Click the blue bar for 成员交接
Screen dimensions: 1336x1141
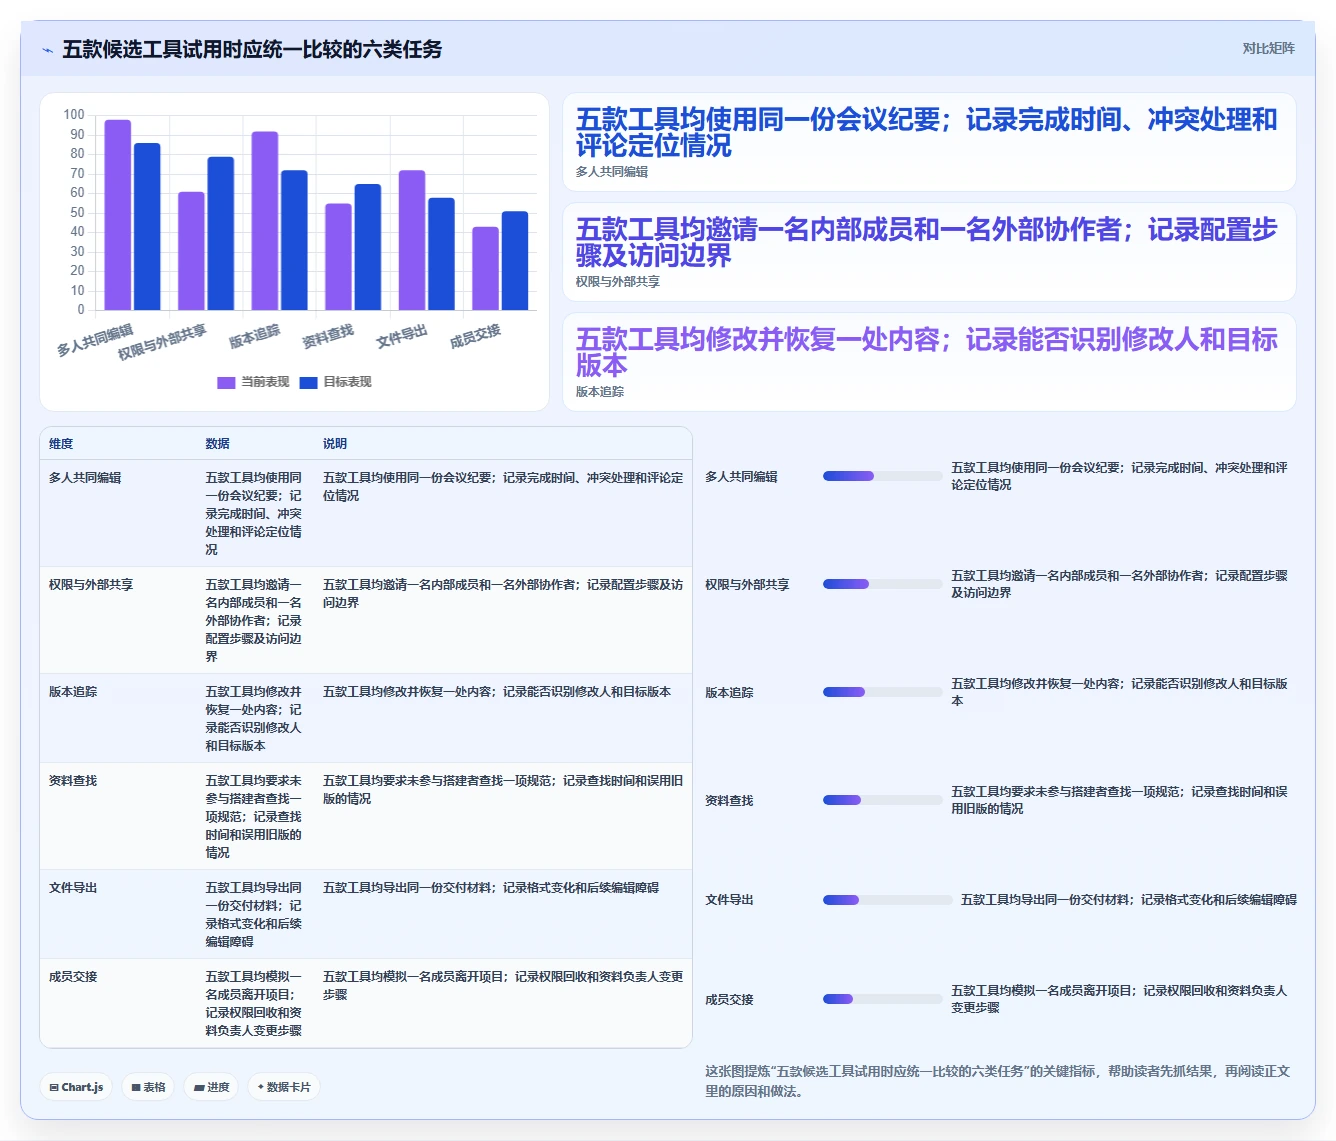[x=515, y=261]
